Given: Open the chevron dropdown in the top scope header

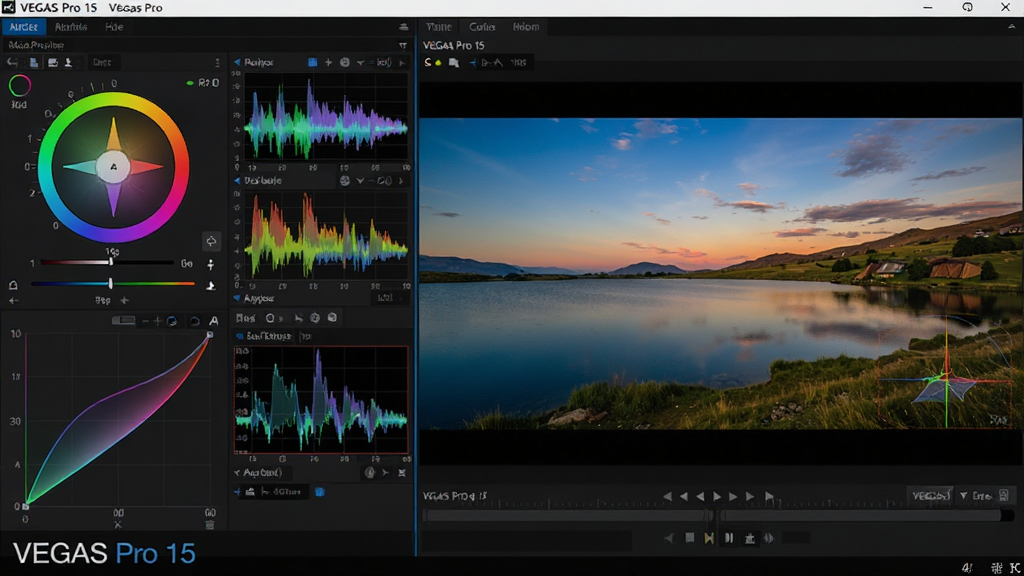Looking at the screenshot, I should click(360, 63).
